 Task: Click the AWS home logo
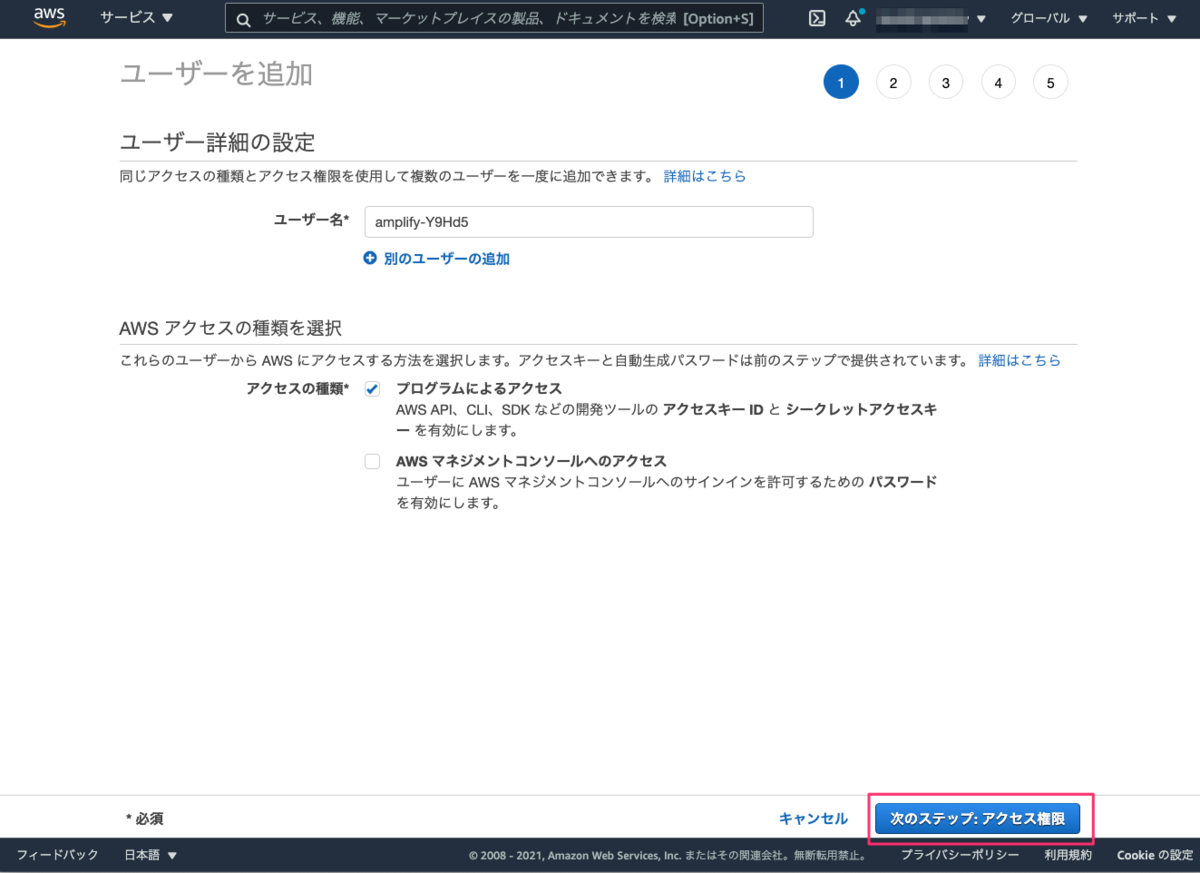(x=49, y=17)
